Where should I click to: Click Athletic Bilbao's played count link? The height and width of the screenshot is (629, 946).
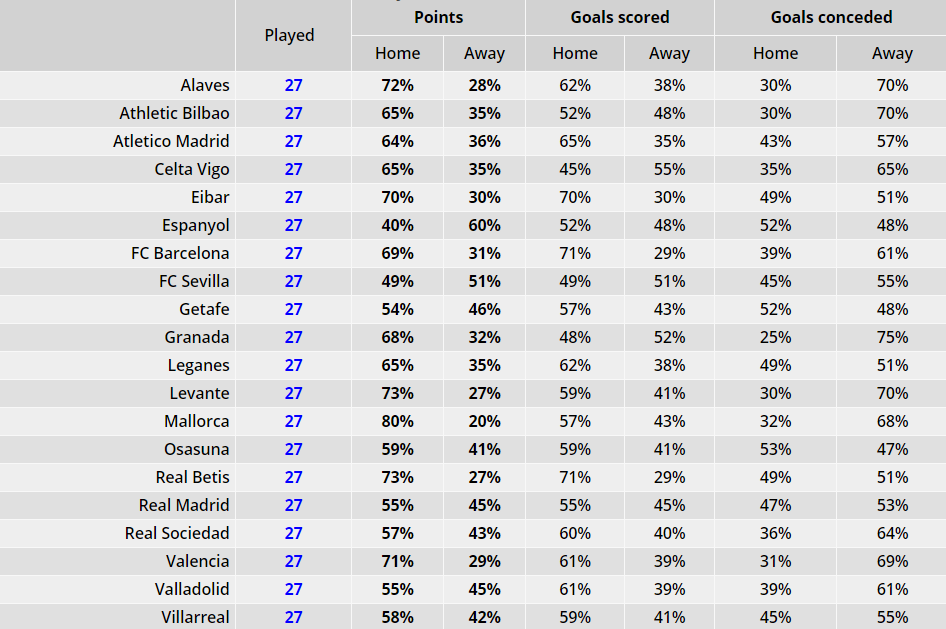pos(293,113)
